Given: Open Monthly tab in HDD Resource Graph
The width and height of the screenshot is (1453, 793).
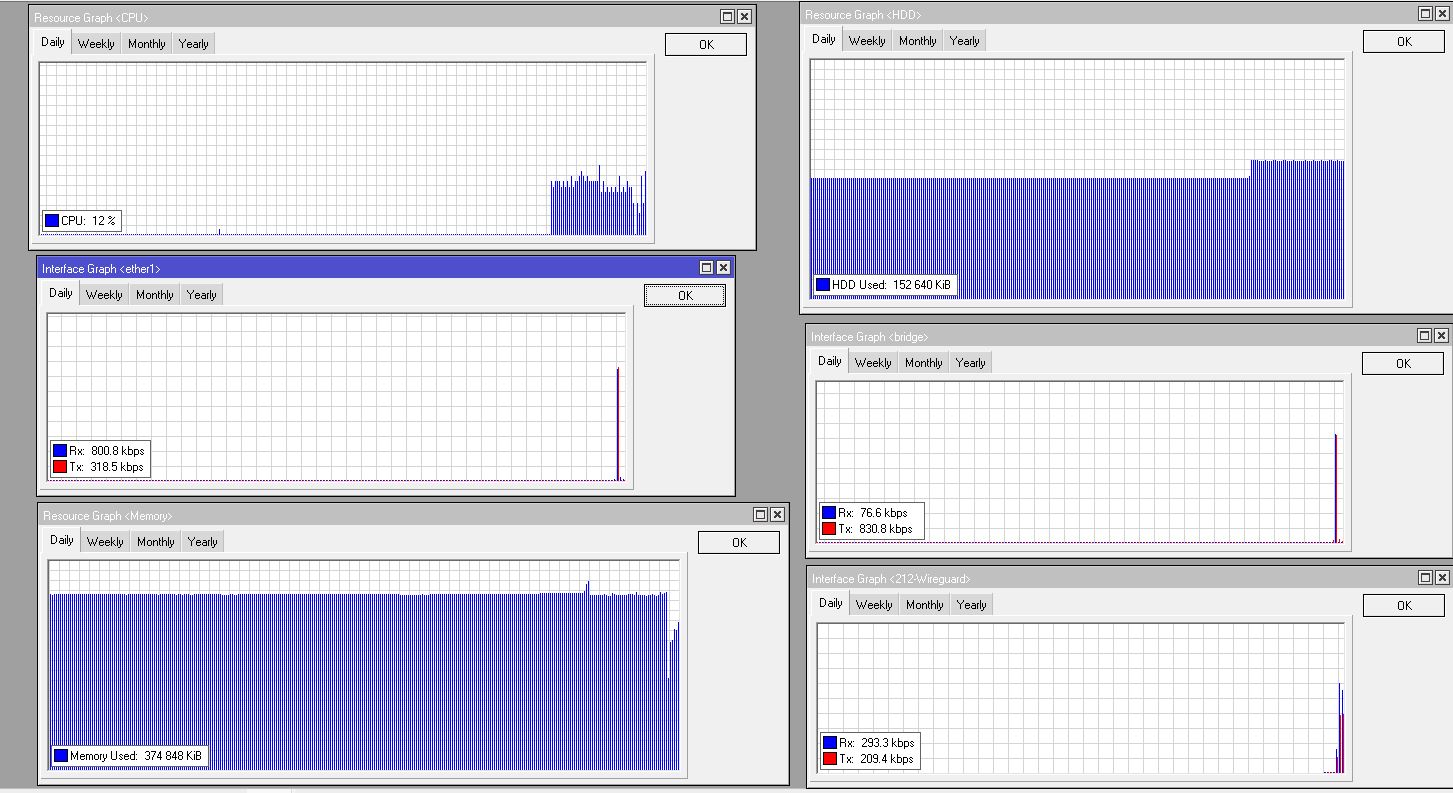Looking at the screenshot, I should tap(918, 41).
